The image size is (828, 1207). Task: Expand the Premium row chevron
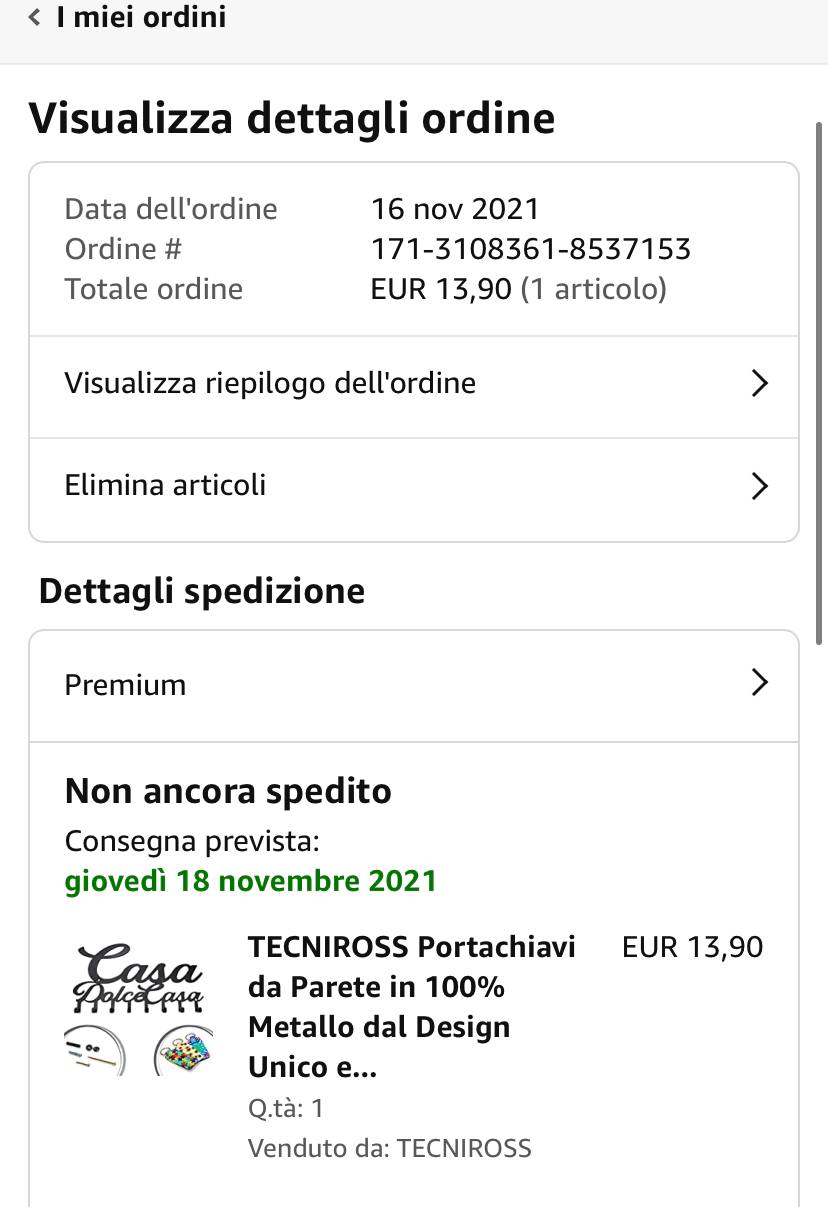(759, 683)
